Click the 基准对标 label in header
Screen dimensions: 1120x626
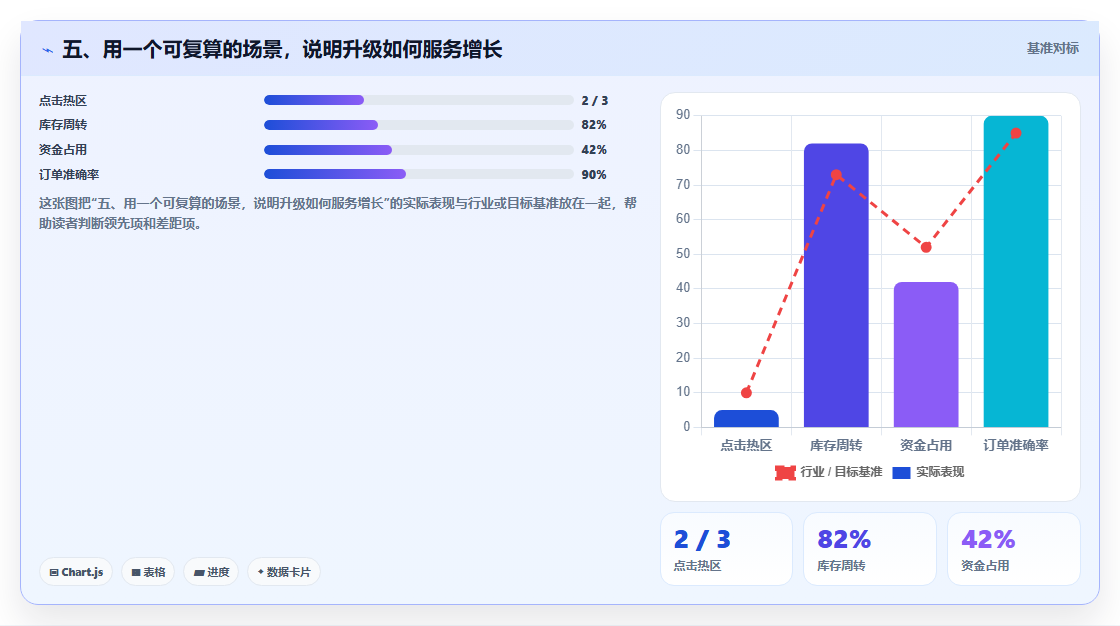(1052, 49)
